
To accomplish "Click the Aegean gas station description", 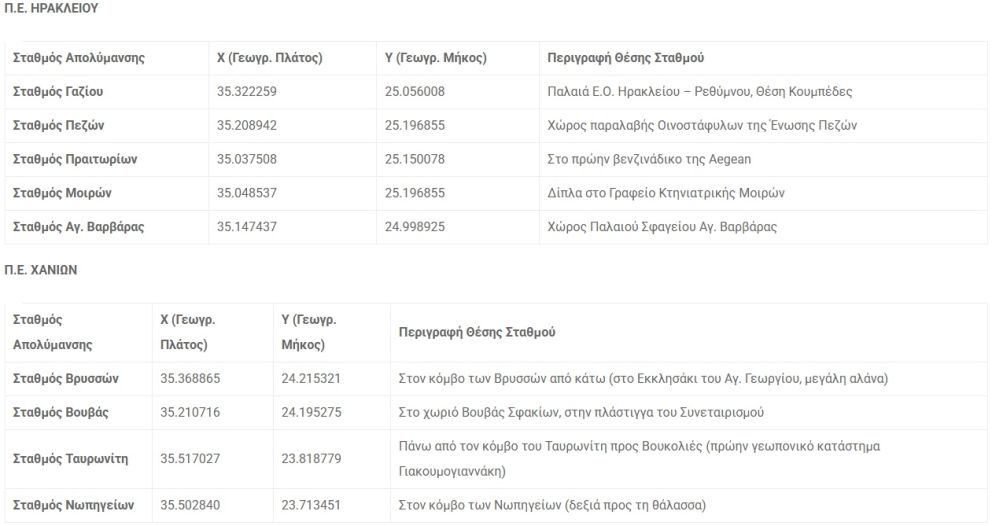I will (649, 160).
